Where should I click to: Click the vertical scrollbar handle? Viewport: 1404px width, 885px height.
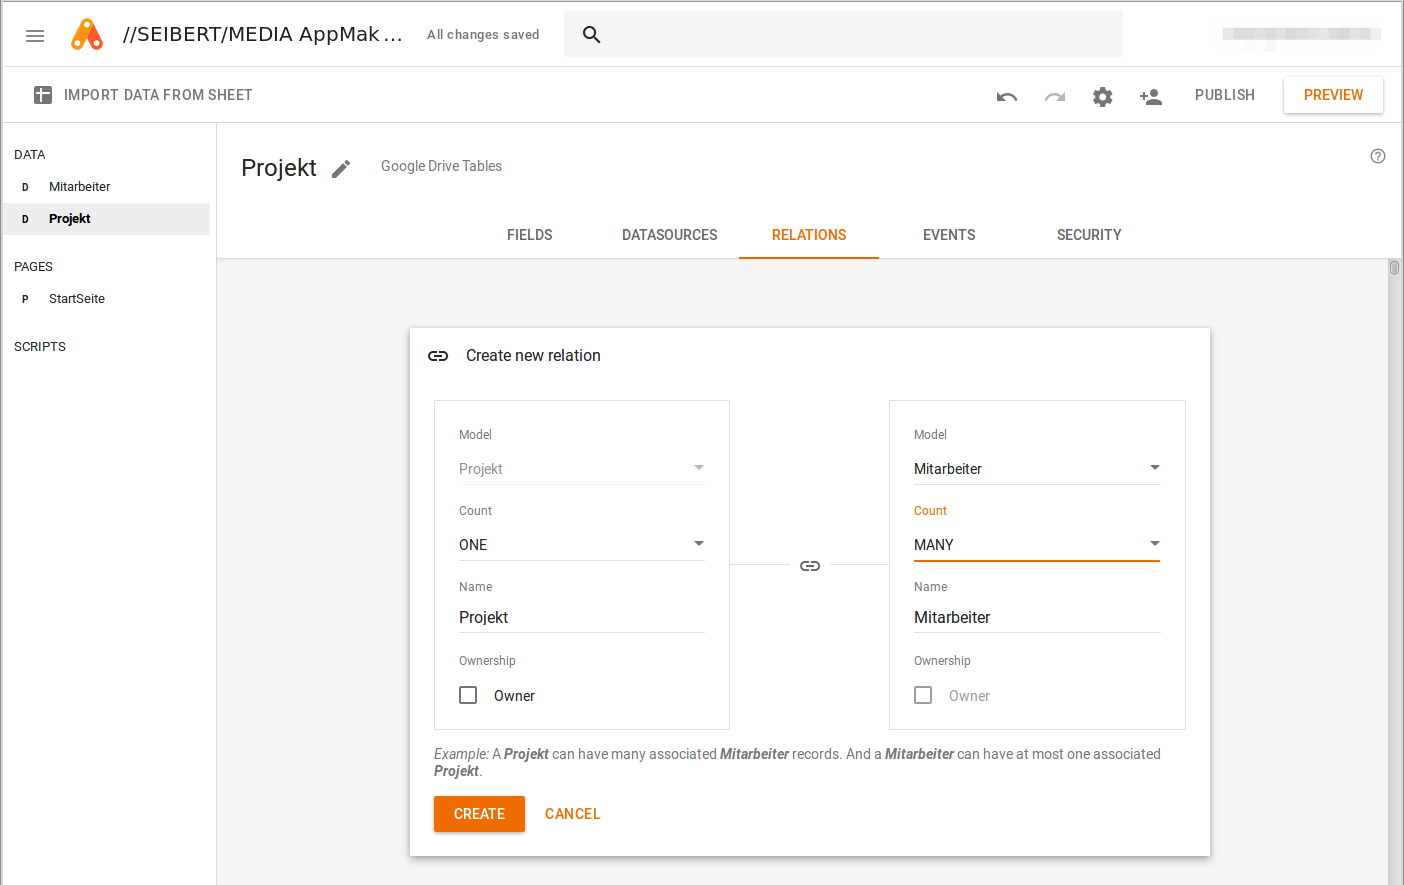(x=1394, y=268)
